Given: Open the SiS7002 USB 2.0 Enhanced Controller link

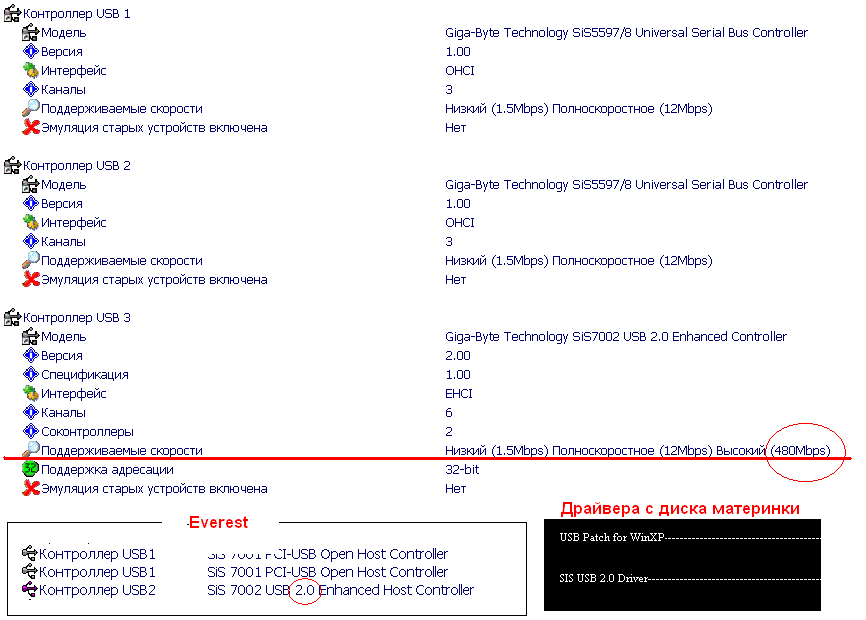Looking at the screenshot, I should click(x=615, y=337).
